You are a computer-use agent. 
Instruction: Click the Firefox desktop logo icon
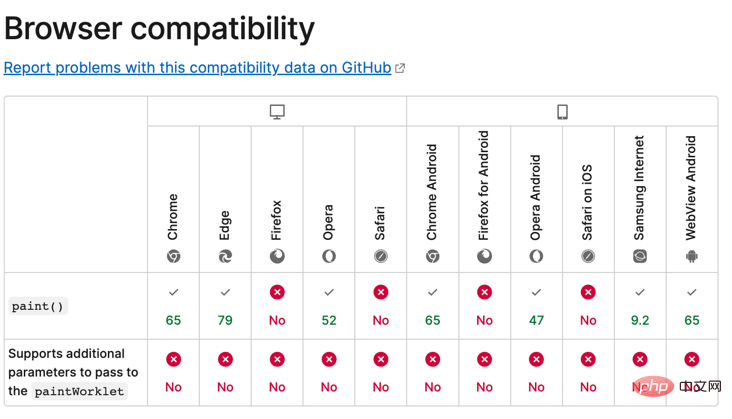point(277,256)
